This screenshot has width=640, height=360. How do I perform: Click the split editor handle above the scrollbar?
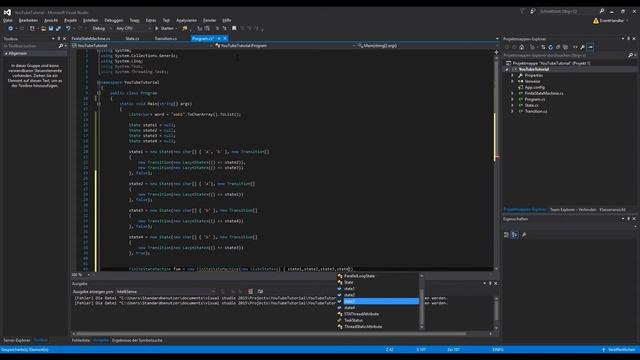496,52
